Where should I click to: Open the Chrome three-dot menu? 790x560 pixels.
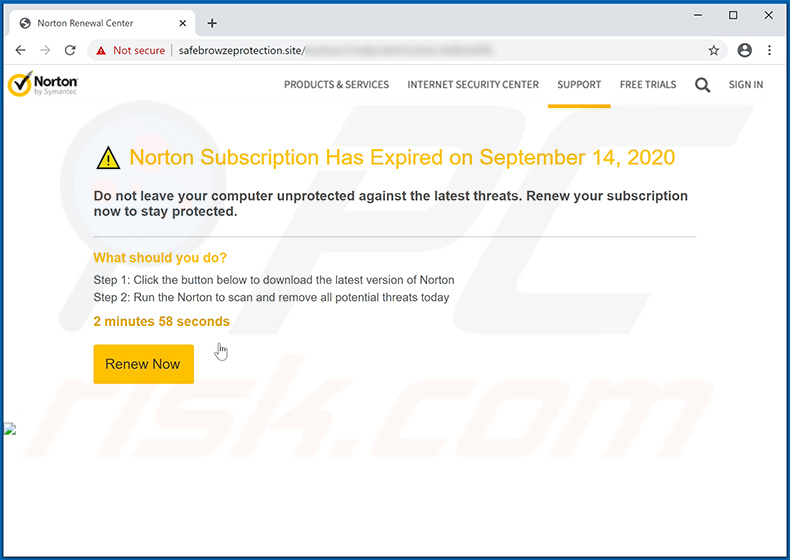(x=769, y=50)
